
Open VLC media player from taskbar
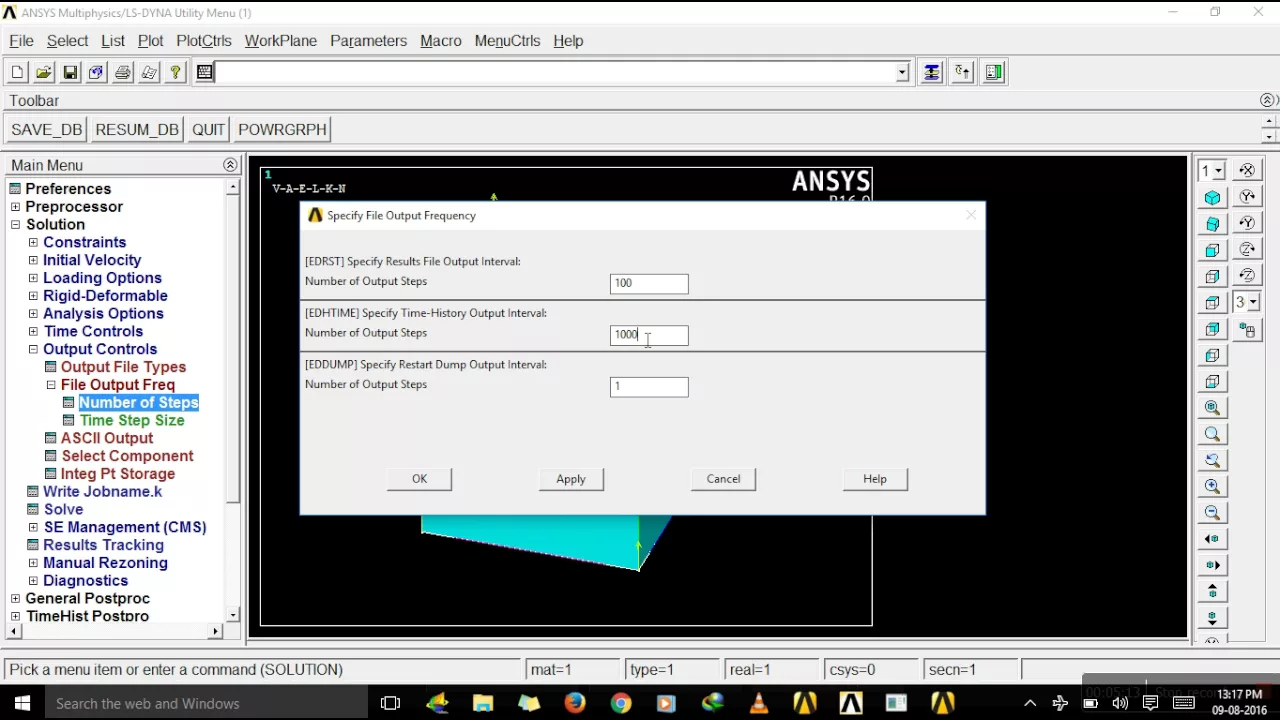759,703
